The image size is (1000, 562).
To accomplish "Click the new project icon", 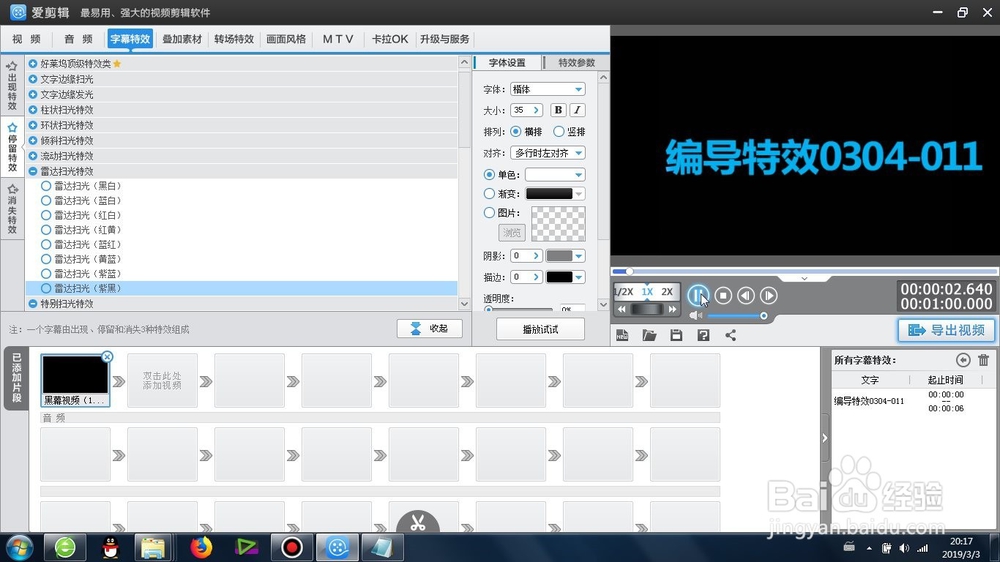I will coord(622,335).
